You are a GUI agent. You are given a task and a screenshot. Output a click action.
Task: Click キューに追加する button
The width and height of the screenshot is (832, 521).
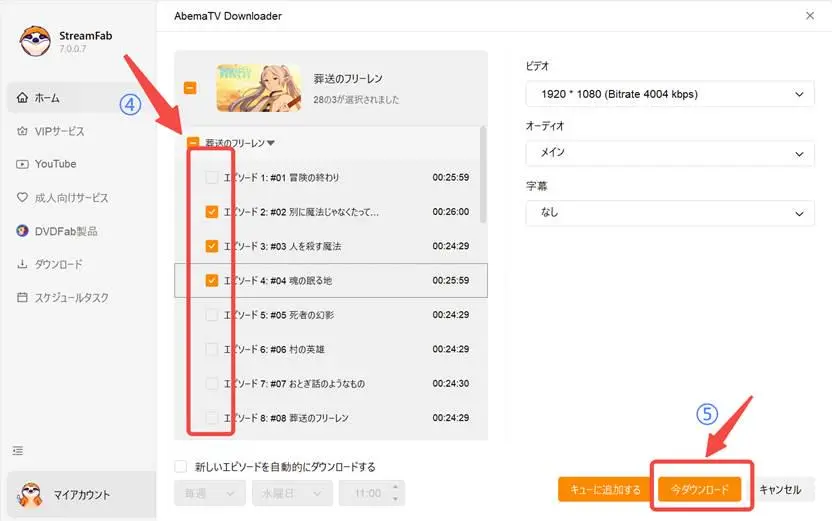pyautogui.click(x=605, y=489)
